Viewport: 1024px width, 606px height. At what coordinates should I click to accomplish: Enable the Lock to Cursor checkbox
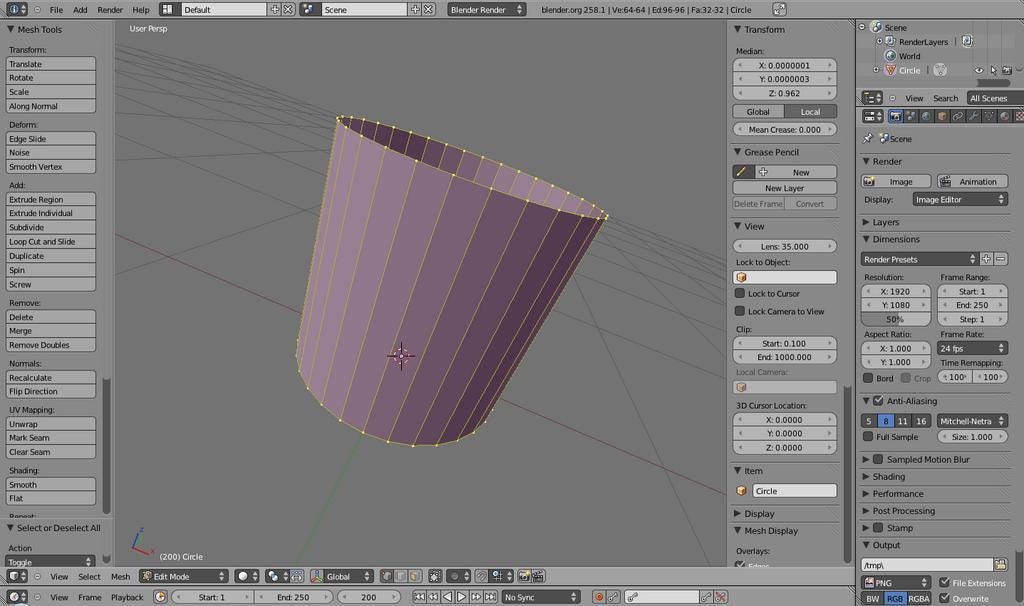(740, 293)
